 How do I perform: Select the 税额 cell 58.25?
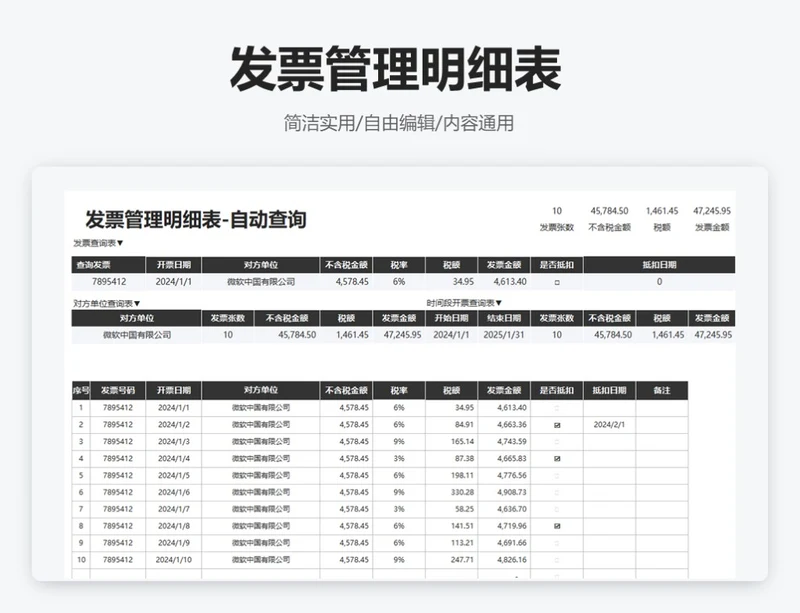(x=451, y=509)
